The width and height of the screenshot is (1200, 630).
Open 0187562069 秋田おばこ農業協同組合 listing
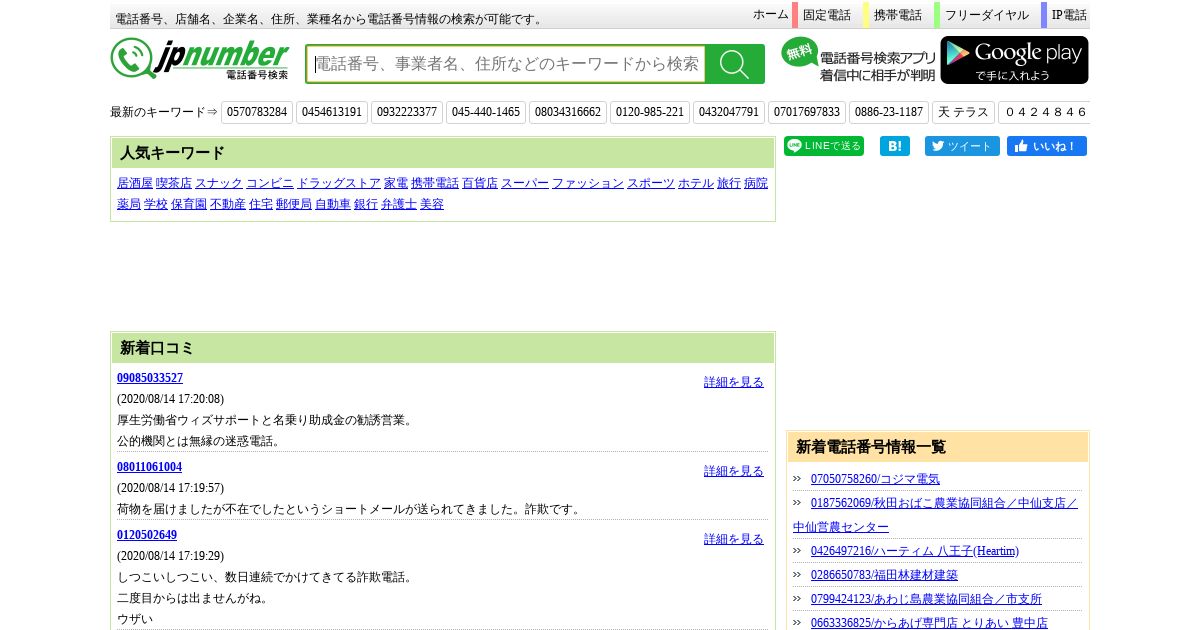[937, 515]
